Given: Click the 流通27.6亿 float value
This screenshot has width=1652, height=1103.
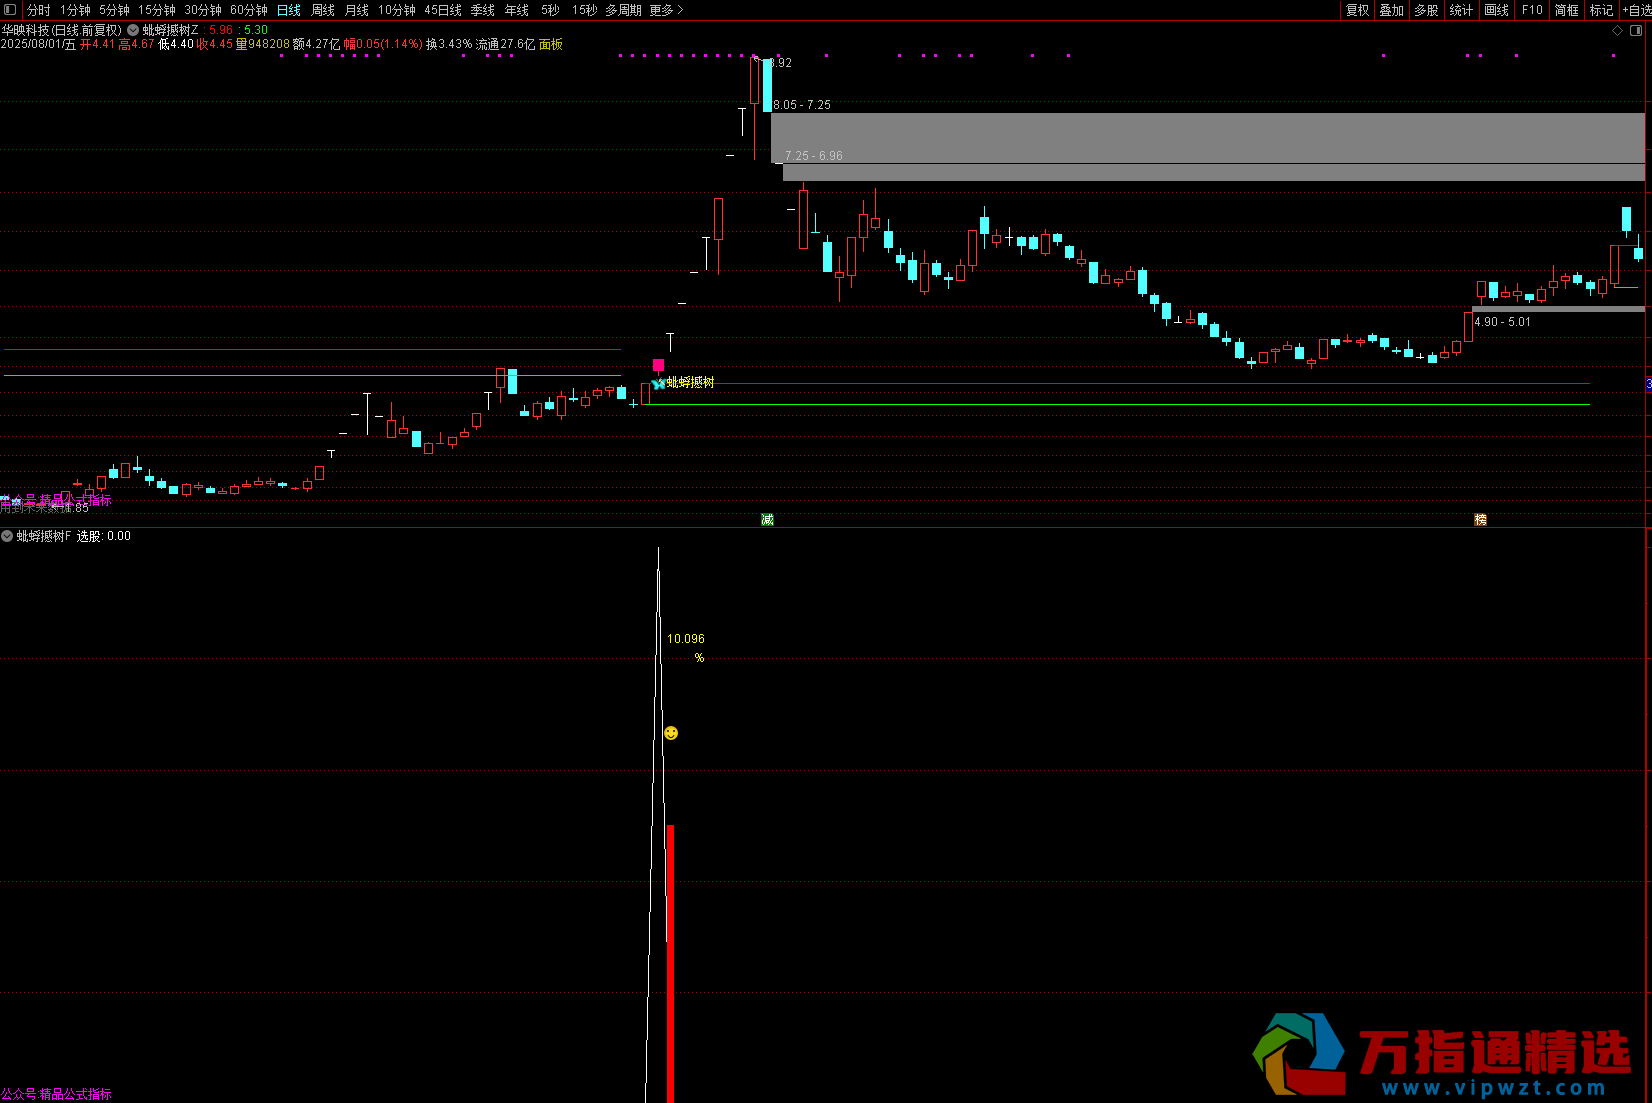Looking at the screenshot, I should [x=505, y=44].
